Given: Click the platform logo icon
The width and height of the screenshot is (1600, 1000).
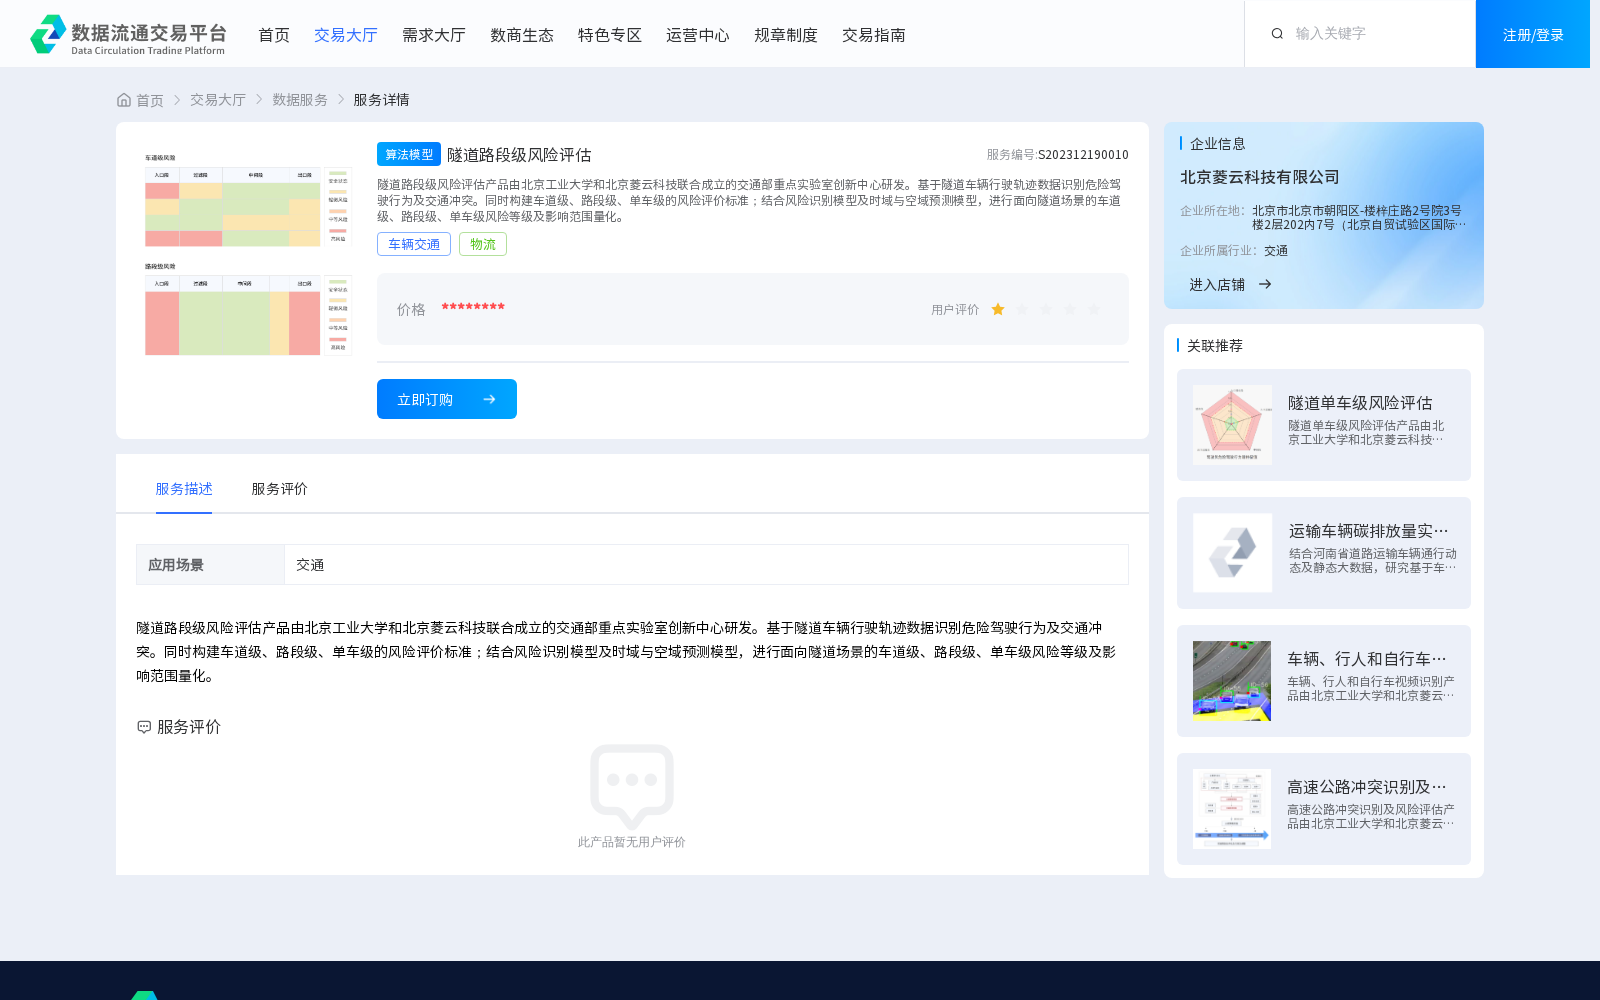Looking at the screenshot, I should pos(48,34).
